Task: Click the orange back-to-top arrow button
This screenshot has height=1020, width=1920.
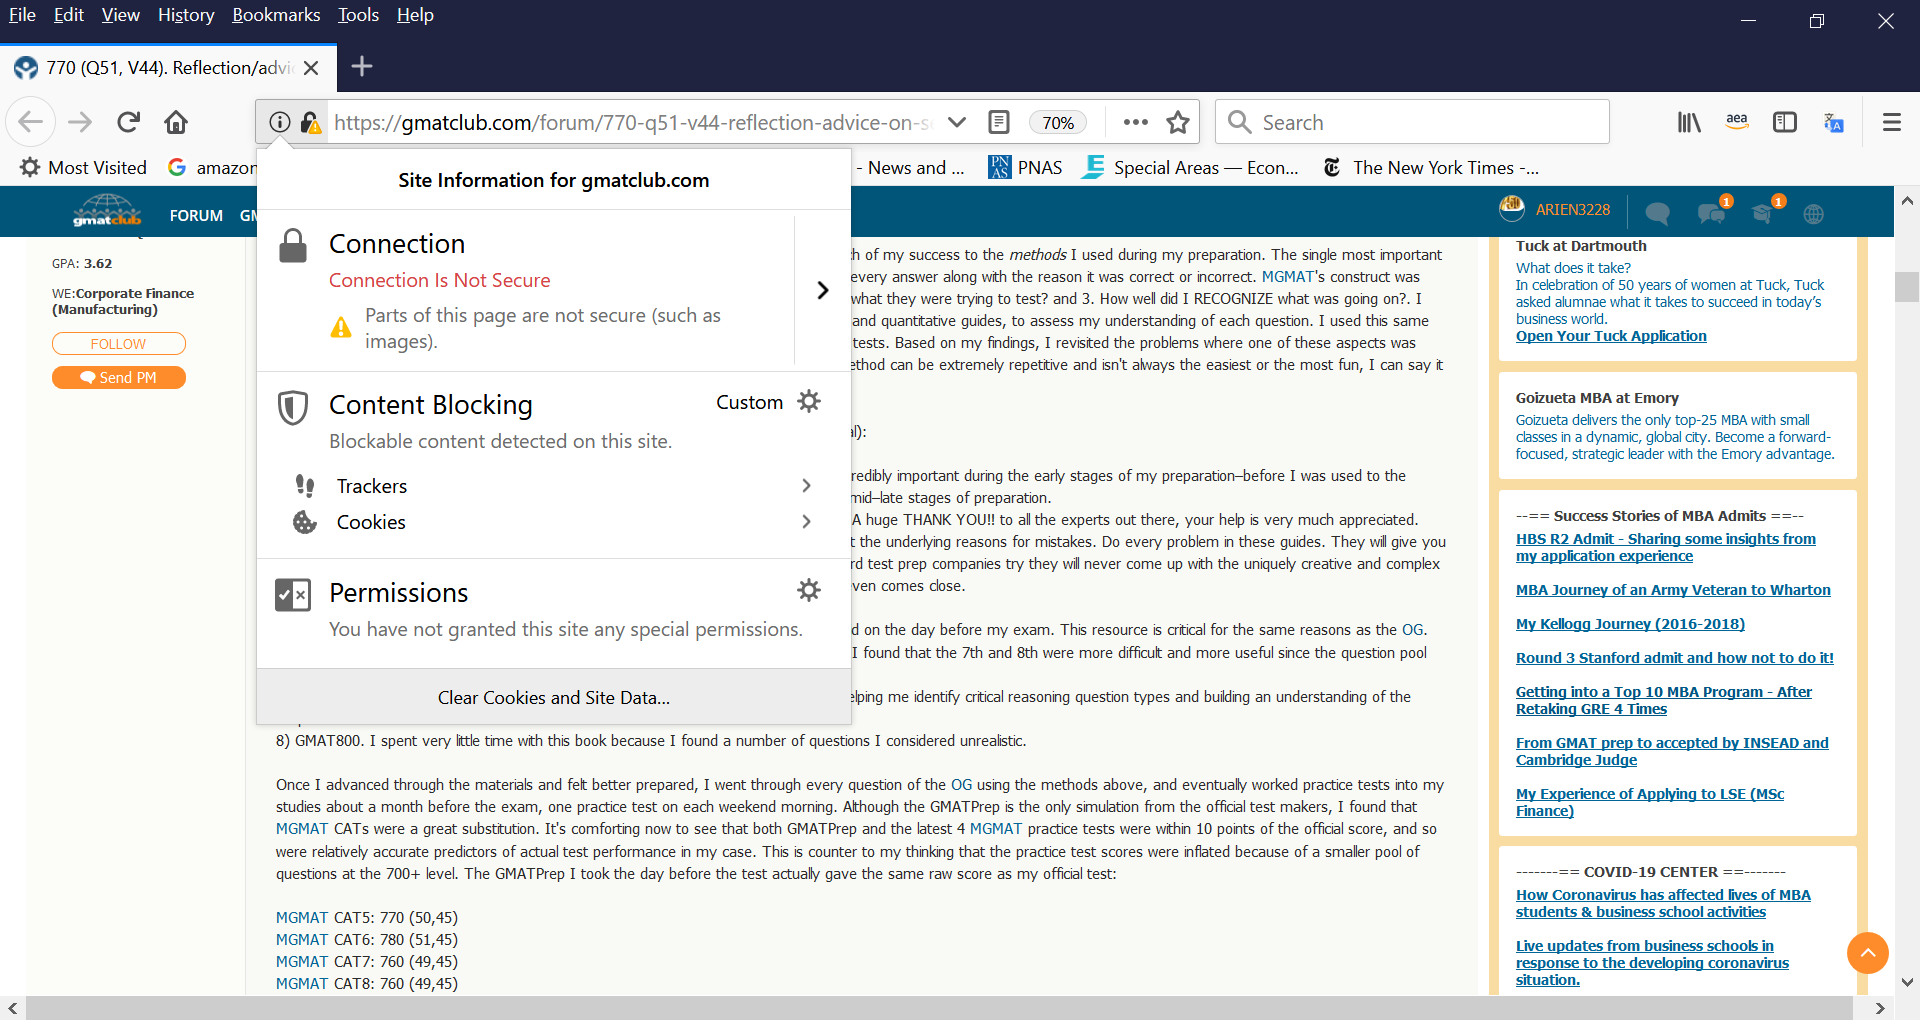Action: (1867, 953)
